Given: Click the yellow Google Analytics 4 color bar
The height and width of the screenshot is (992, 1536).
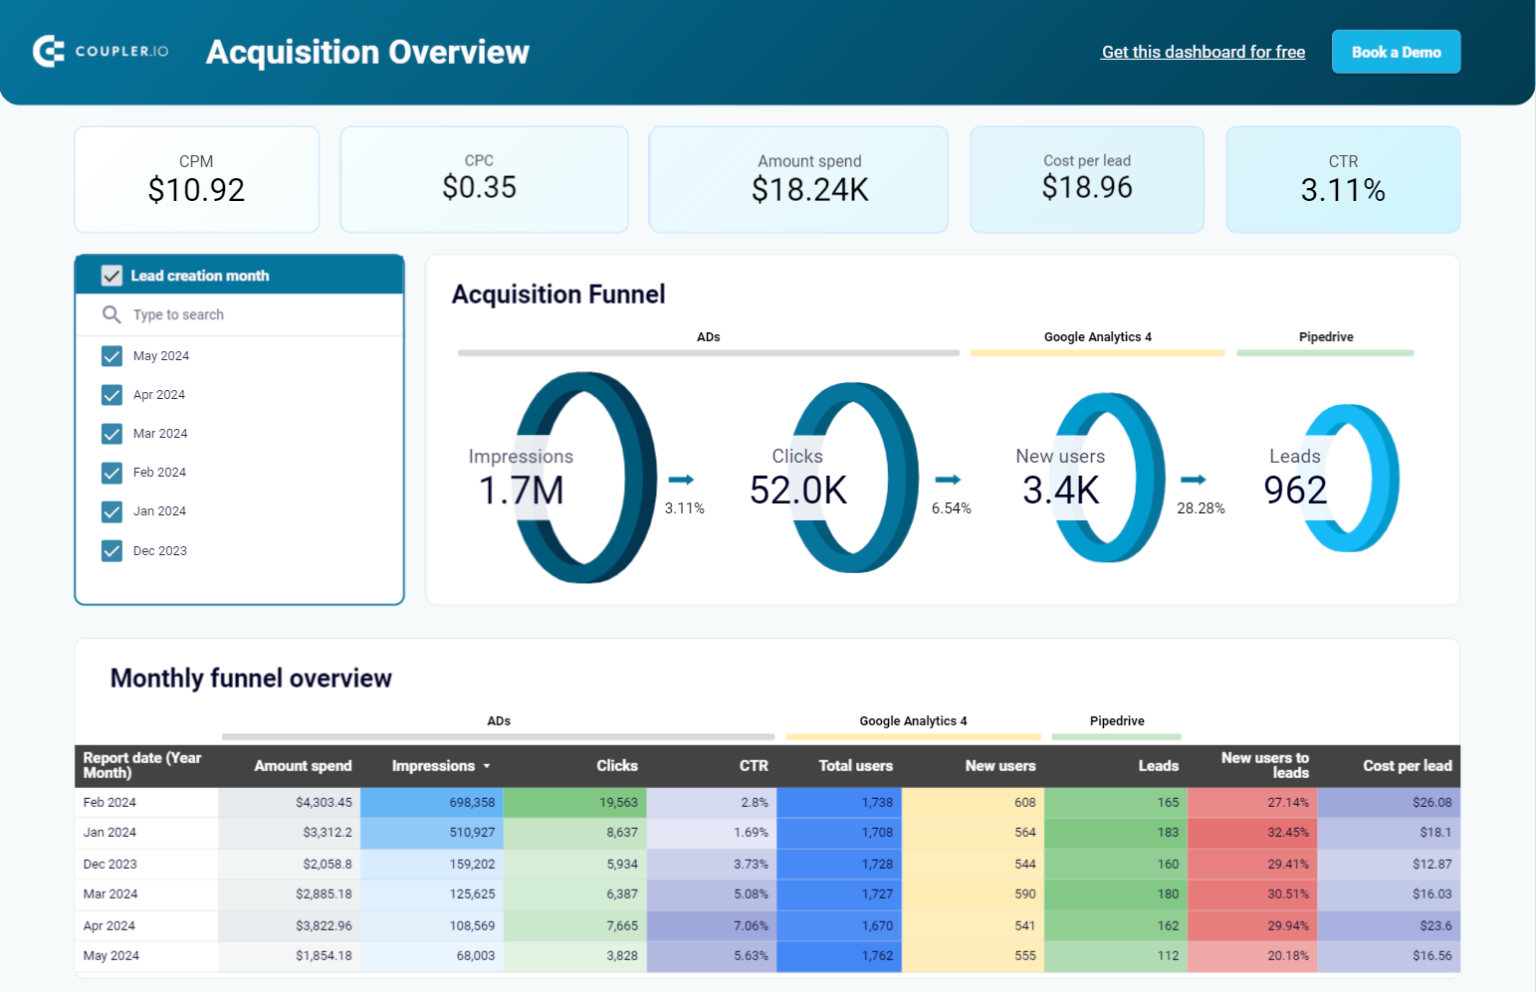Looking at the screenshot, I should click(x=1097, y=352).
